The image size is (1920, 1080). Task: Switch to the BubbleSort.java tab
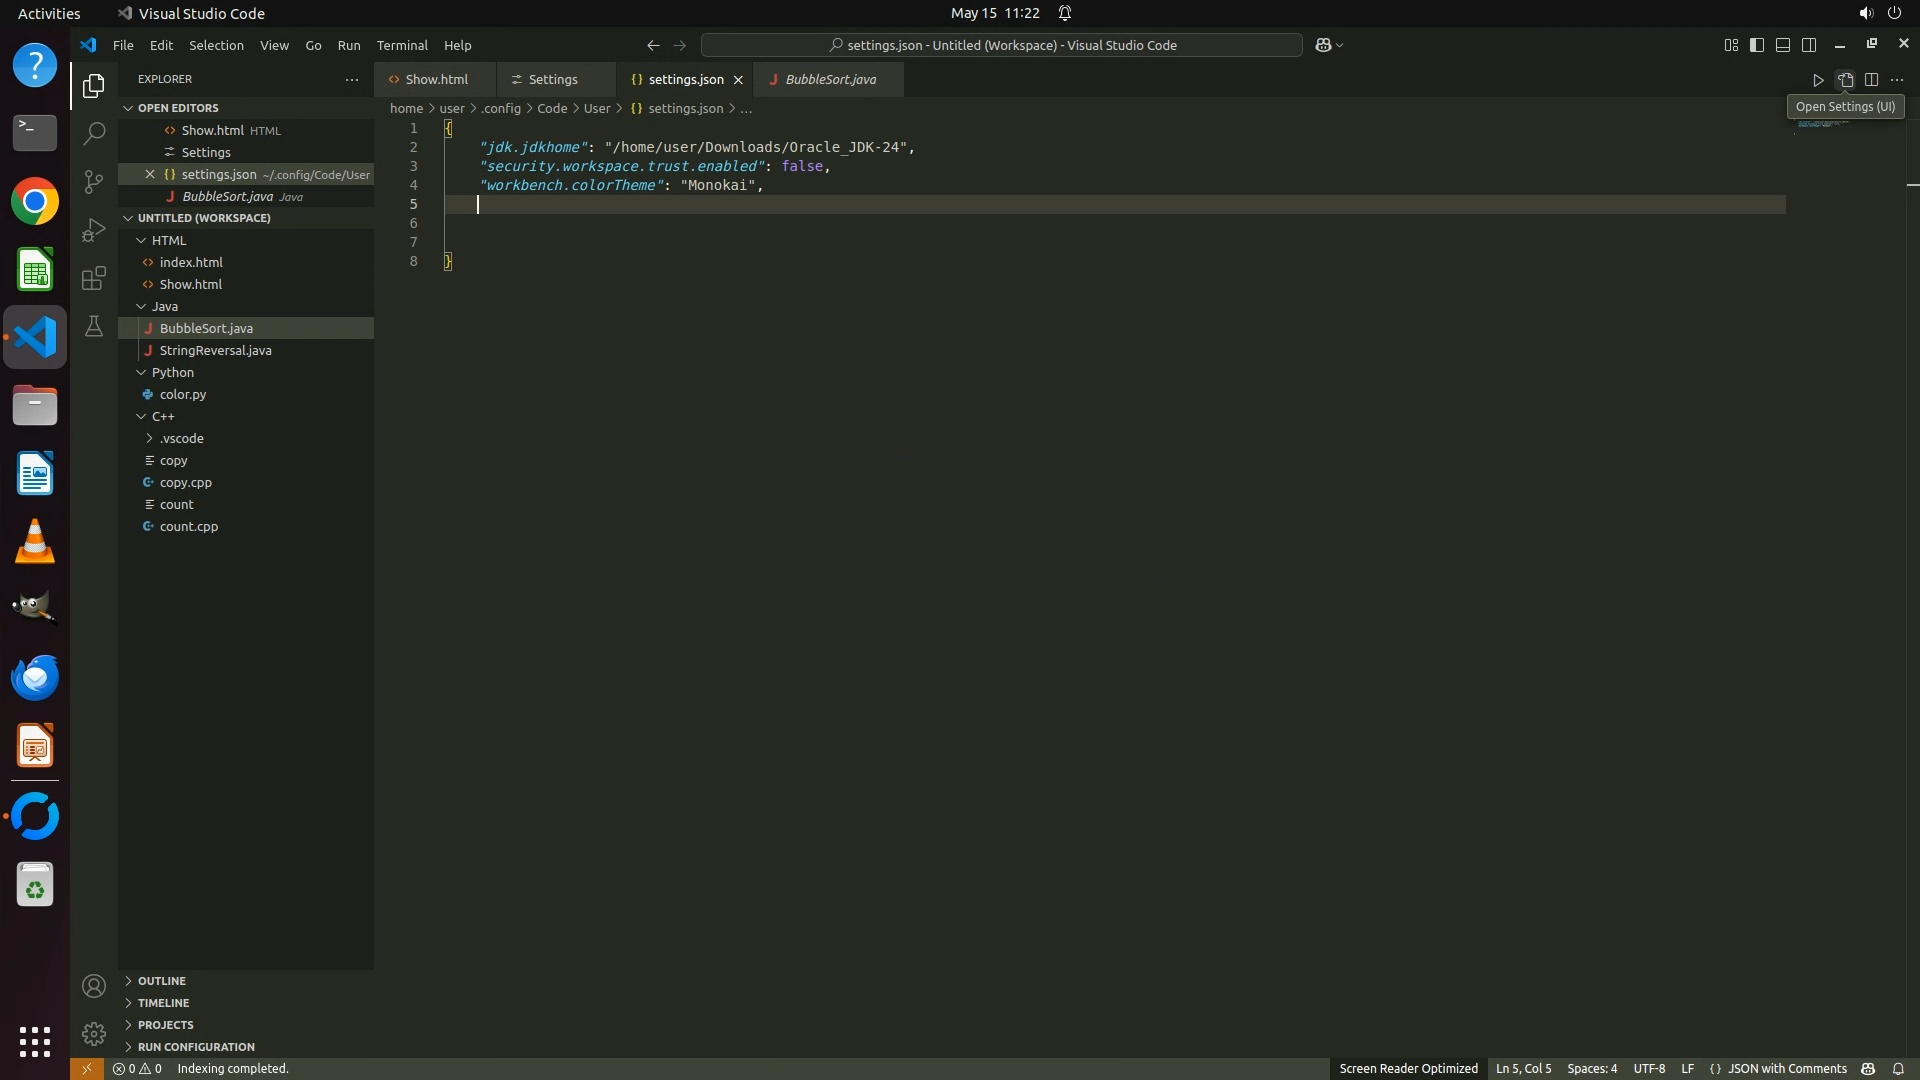(x=830, y=80)
